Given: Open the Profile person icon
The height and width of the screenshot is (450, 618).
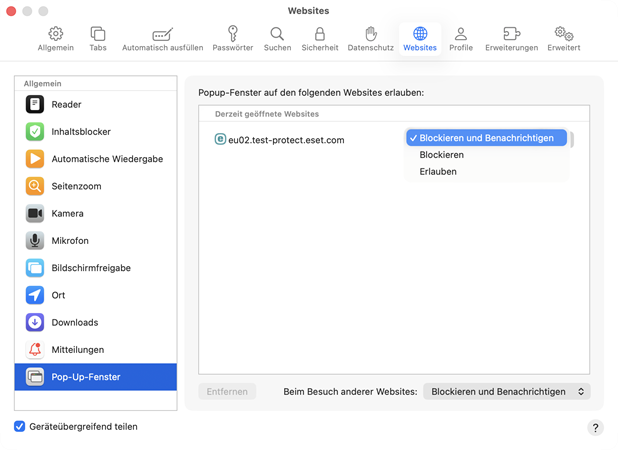Looking at the screenshot, I should 461,34.
